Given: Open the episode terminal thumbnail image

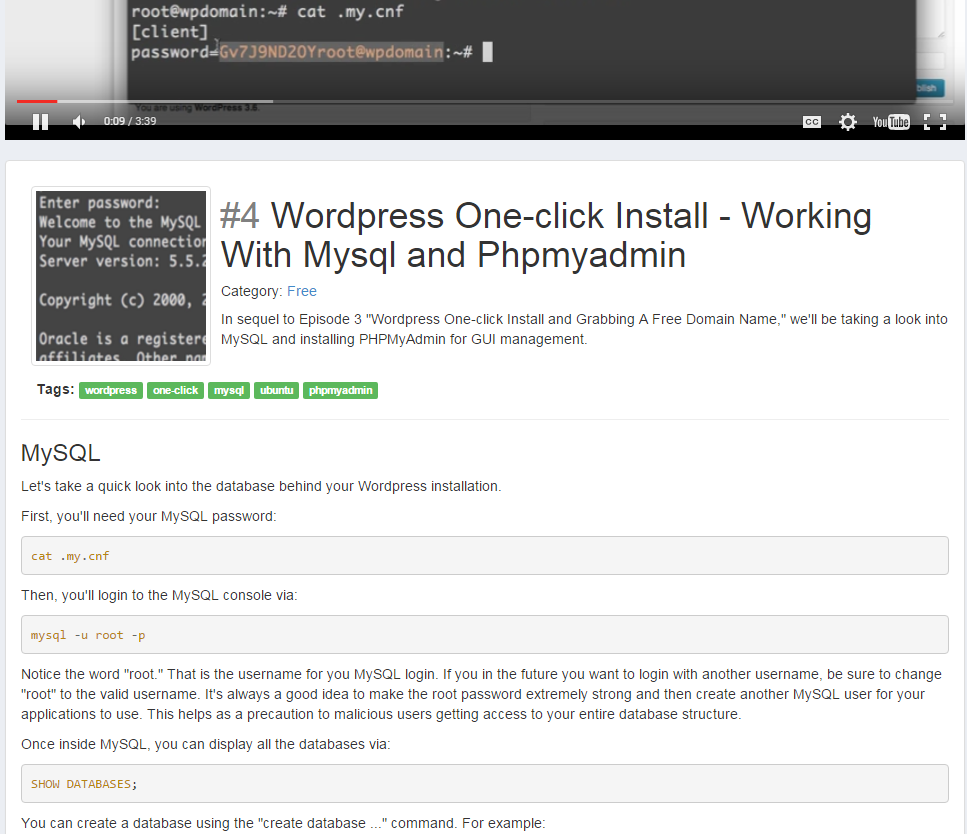Looking at the screenshot, I should 121,276.
